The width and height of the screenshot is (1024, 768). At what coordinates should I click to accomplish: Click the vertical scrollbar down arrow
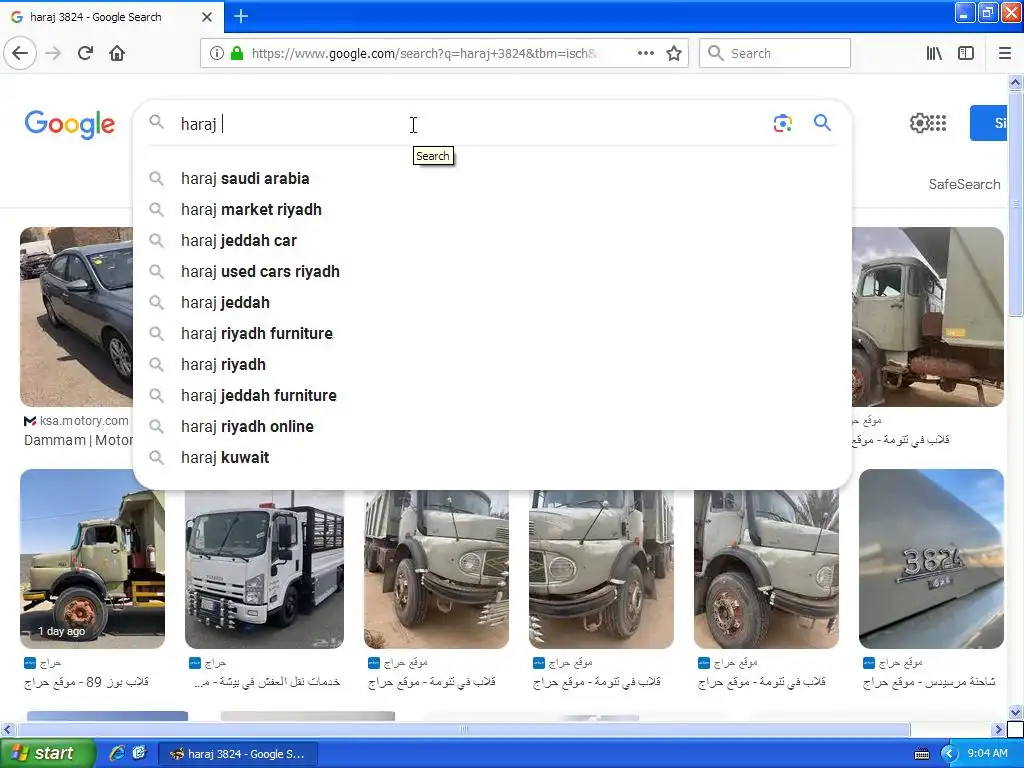pos(1016,712)
